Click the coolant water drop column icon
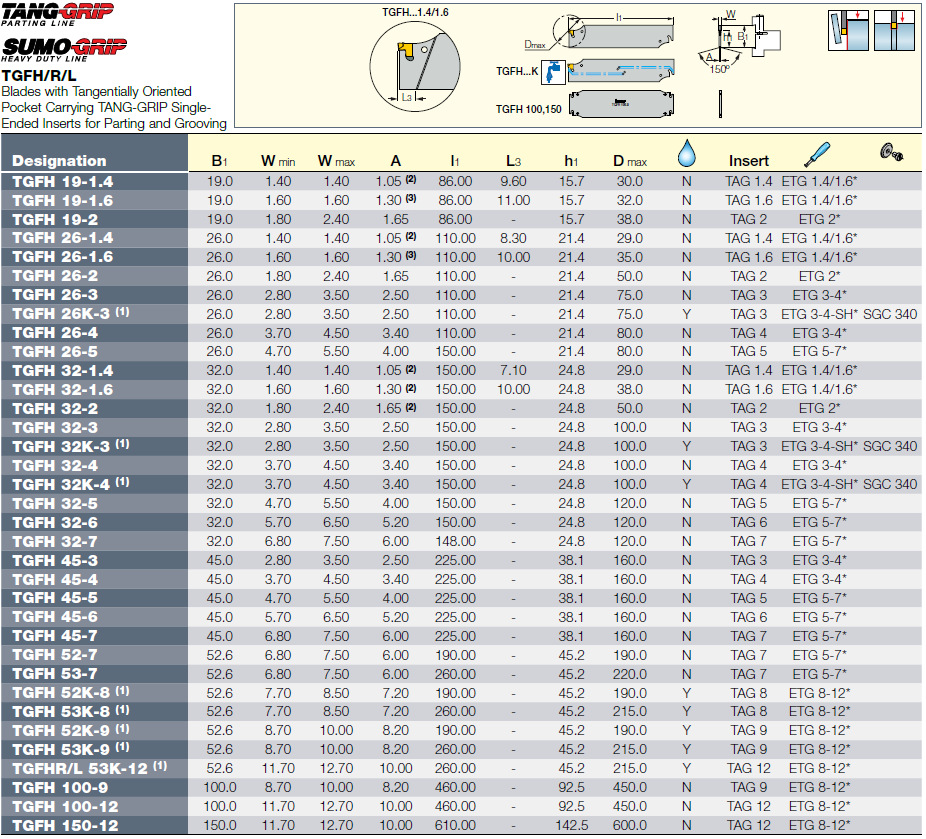Screen dimensions: 926x839 686,154
